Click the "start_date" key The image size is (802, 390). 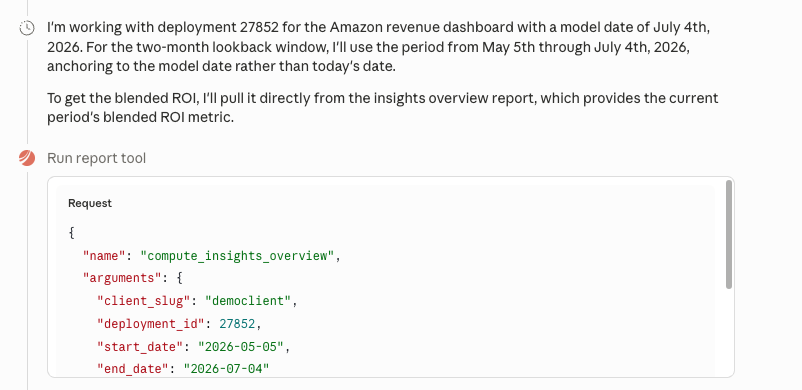140,346
